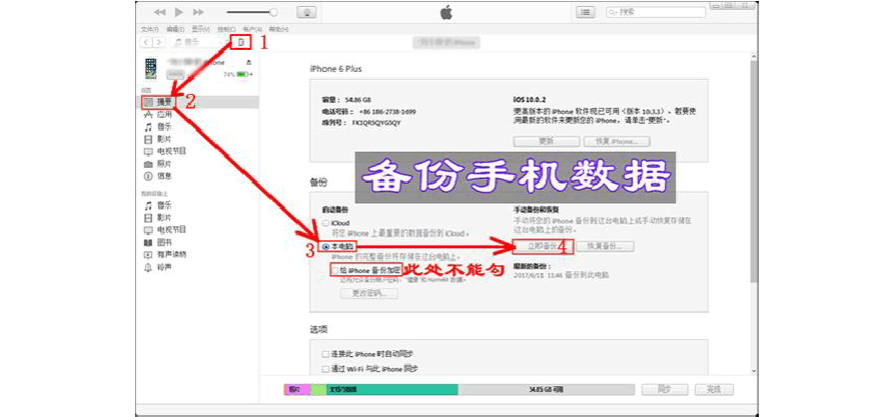This screenshot has height=417, width=893.
Task: Click the phone number +86 186-2738-1699
Action: (387, 112)
